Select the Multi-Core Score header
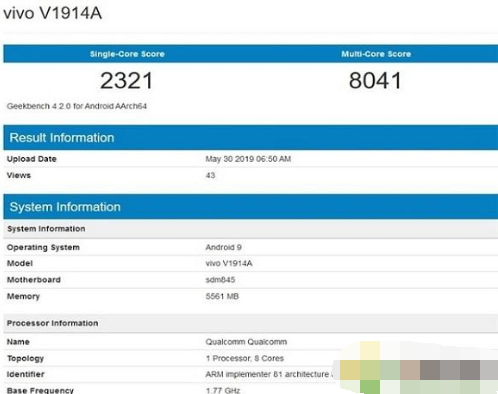498x394 pixels. [376, 54]
